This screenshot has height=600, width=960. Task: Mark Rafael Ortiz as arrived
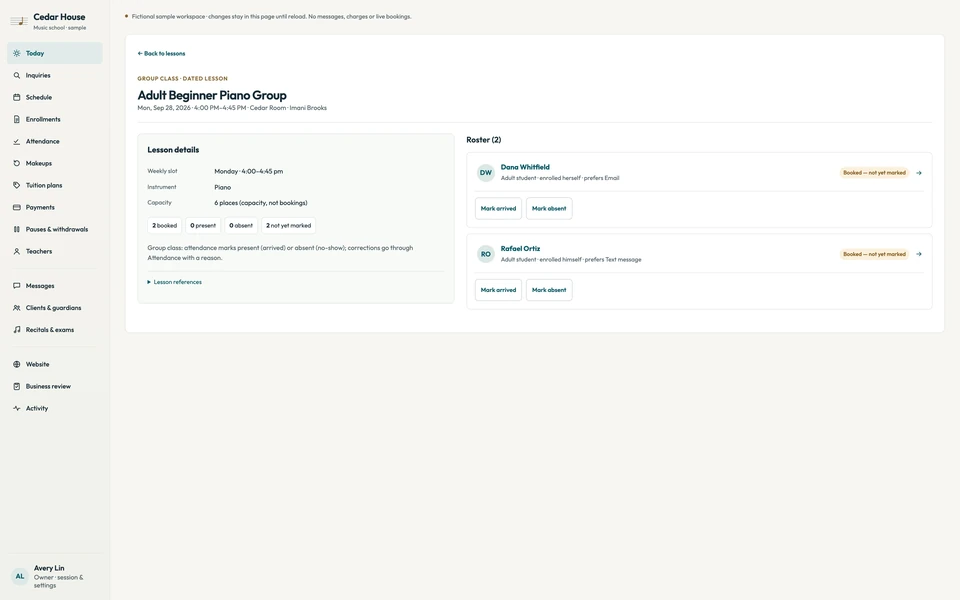pyautogui.click(x=498, y=290)
